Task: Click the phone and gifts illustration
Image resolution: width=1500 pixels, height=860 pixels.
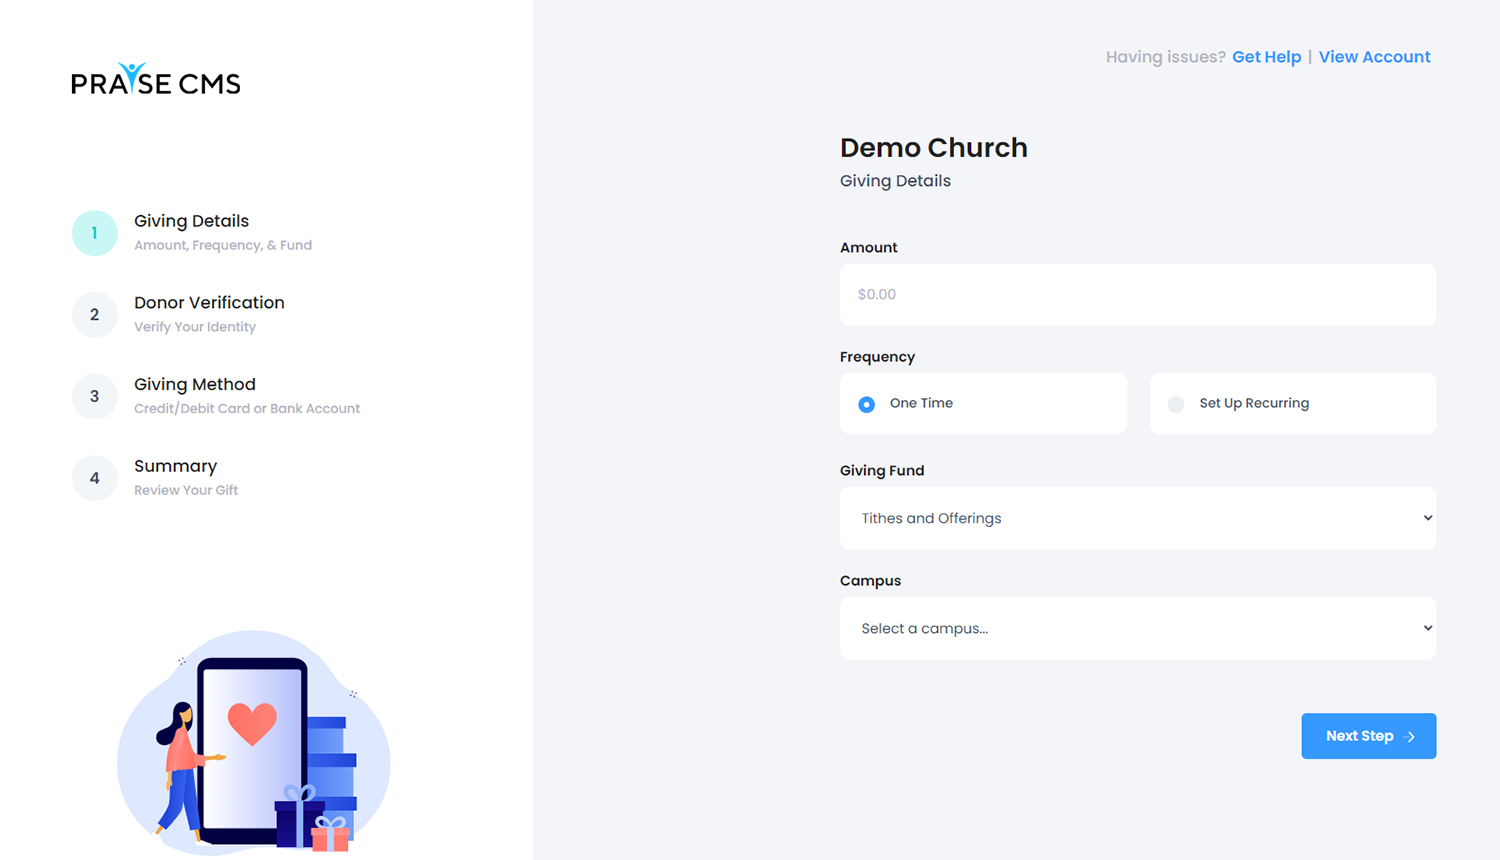Action: (x=254, y=742)
